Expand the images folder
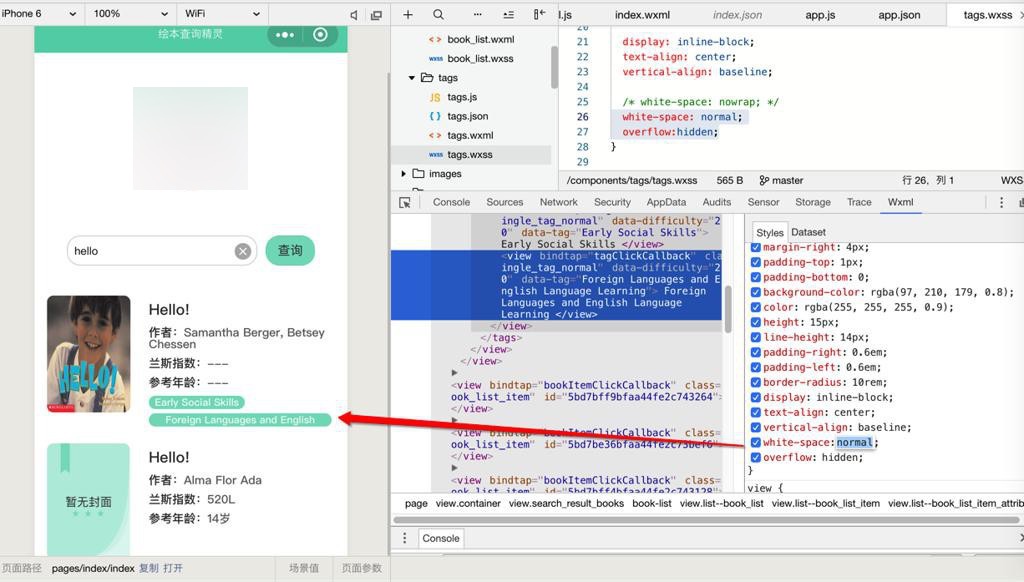 pyautogui.click(x=403, y=174)
